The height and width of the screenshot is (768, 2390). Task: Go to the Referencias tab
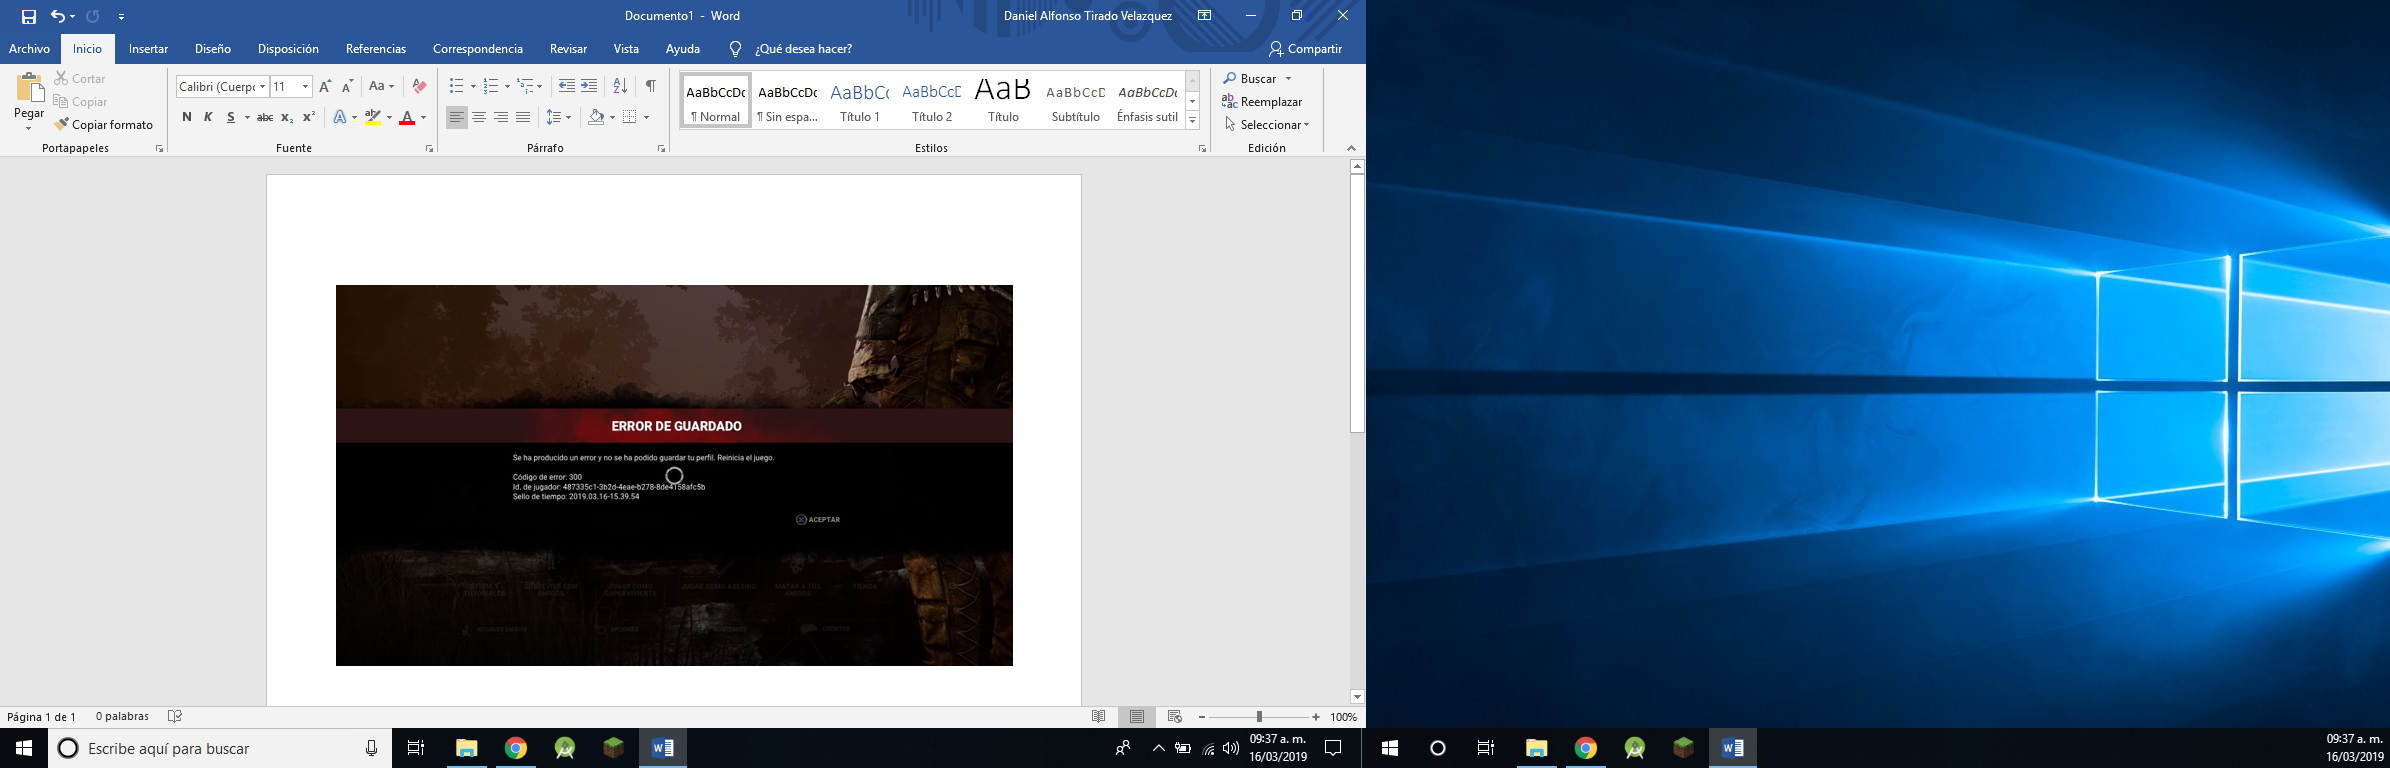click(376, 49)
